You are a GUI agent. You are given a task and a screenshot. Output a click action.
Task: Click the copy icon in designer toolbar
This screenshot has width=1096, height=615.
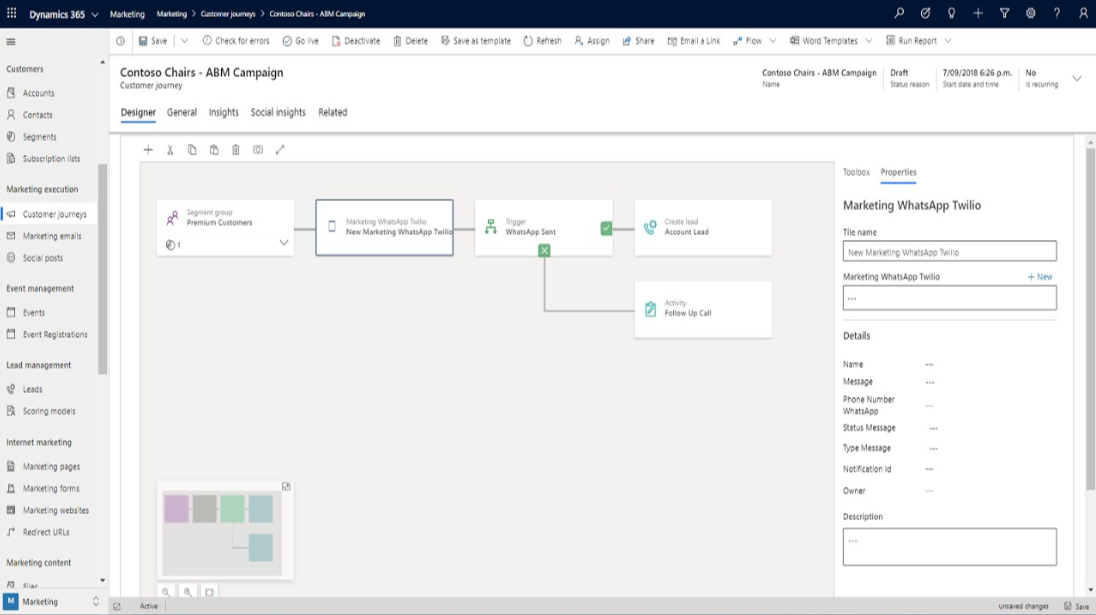click(x=192, y=150)
